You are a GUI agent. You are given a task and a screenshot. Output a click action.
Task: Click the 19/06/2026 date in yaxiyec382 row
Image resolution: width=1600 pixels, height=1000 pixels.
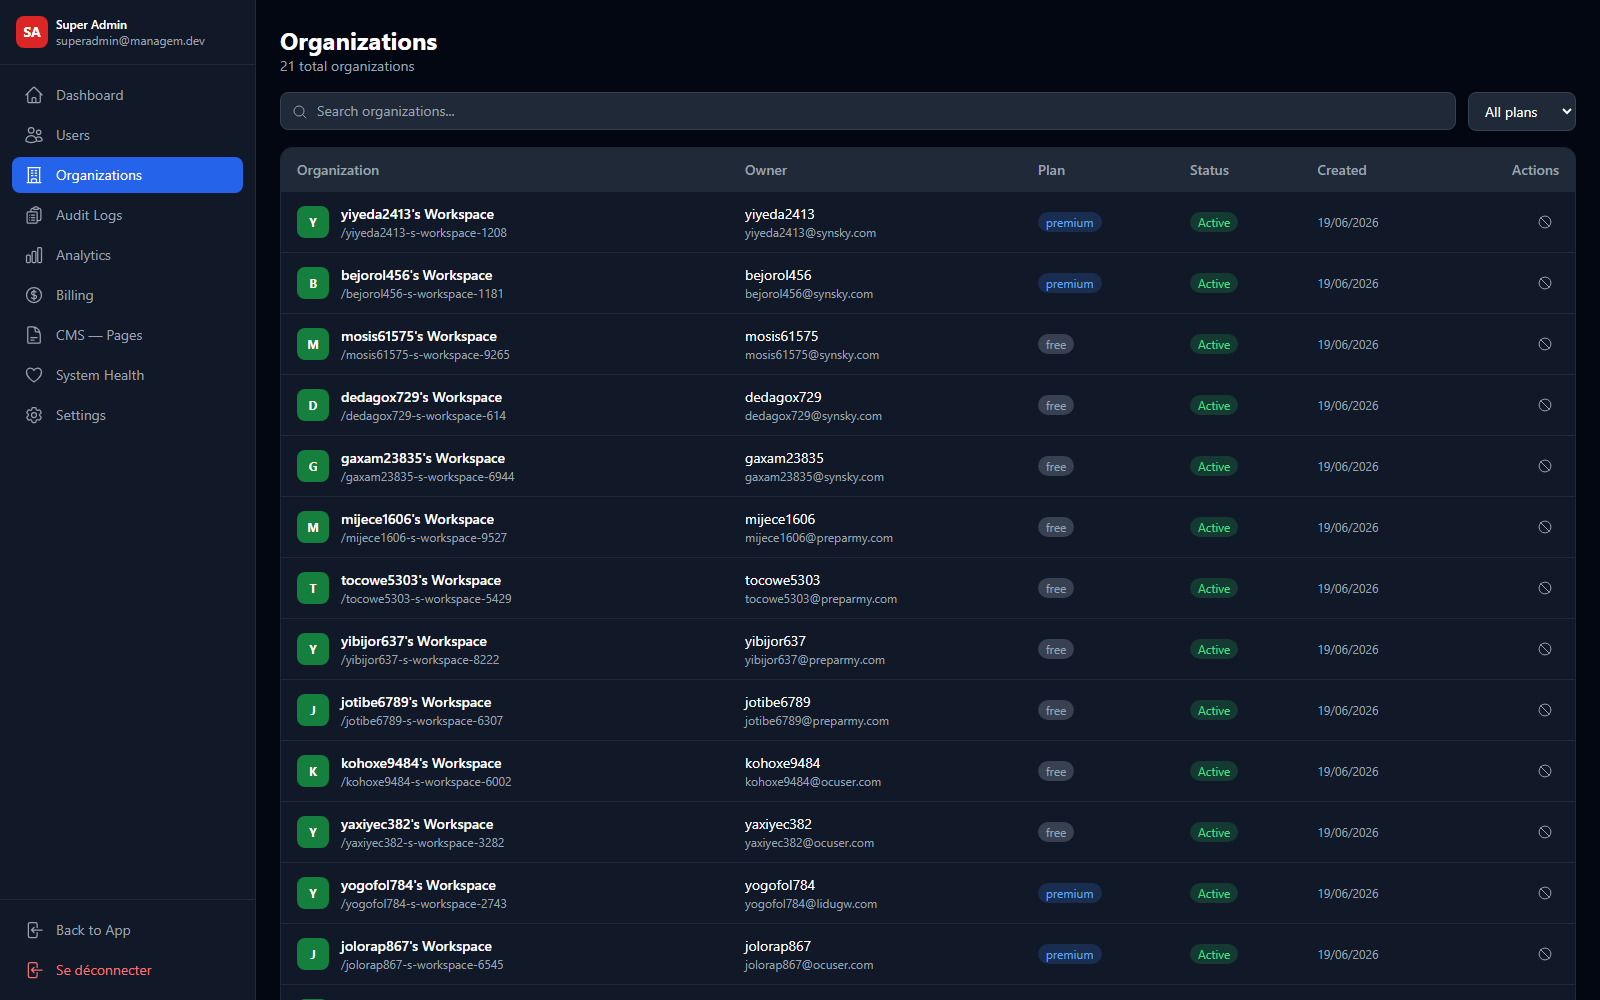[1348, 833]
